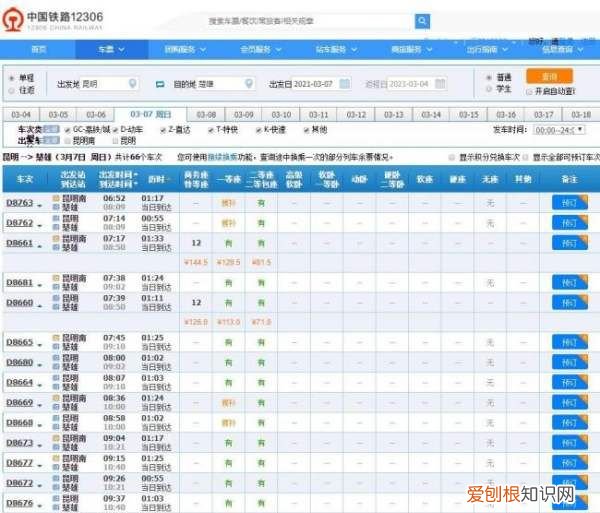Enable auto-query checkbox beside query button
The height and width of the screenshot is (513, 600).
coord(529,92)
